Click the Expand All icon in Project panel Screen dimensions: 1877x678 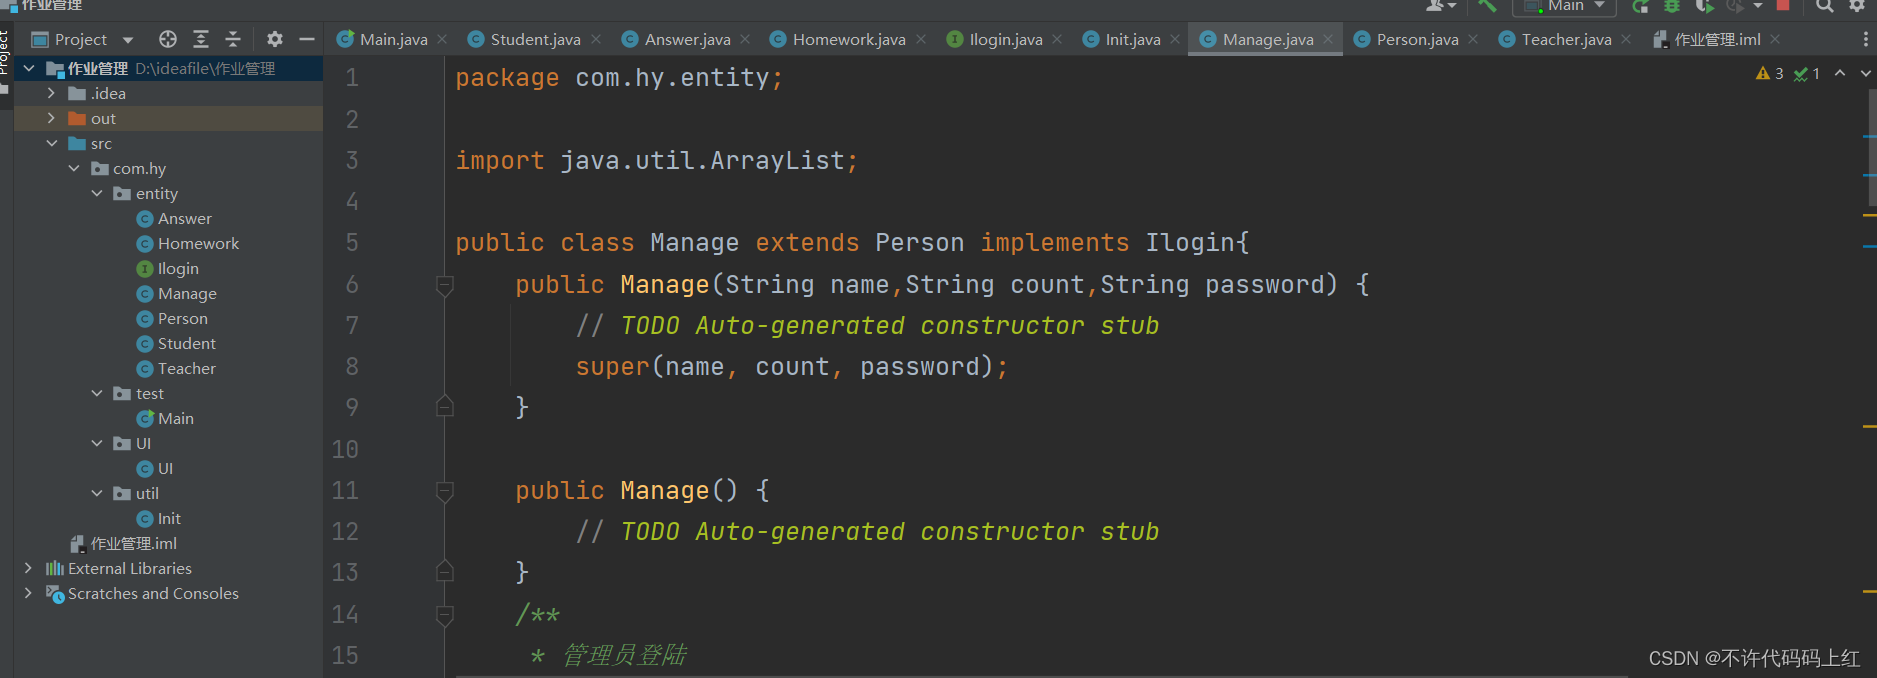(201, 39)
